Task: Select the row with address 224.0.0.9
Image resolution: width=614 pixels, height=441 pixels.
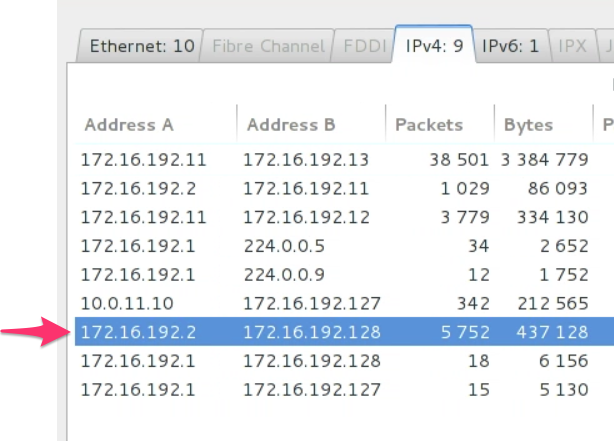Action: (x=344, y=275)
